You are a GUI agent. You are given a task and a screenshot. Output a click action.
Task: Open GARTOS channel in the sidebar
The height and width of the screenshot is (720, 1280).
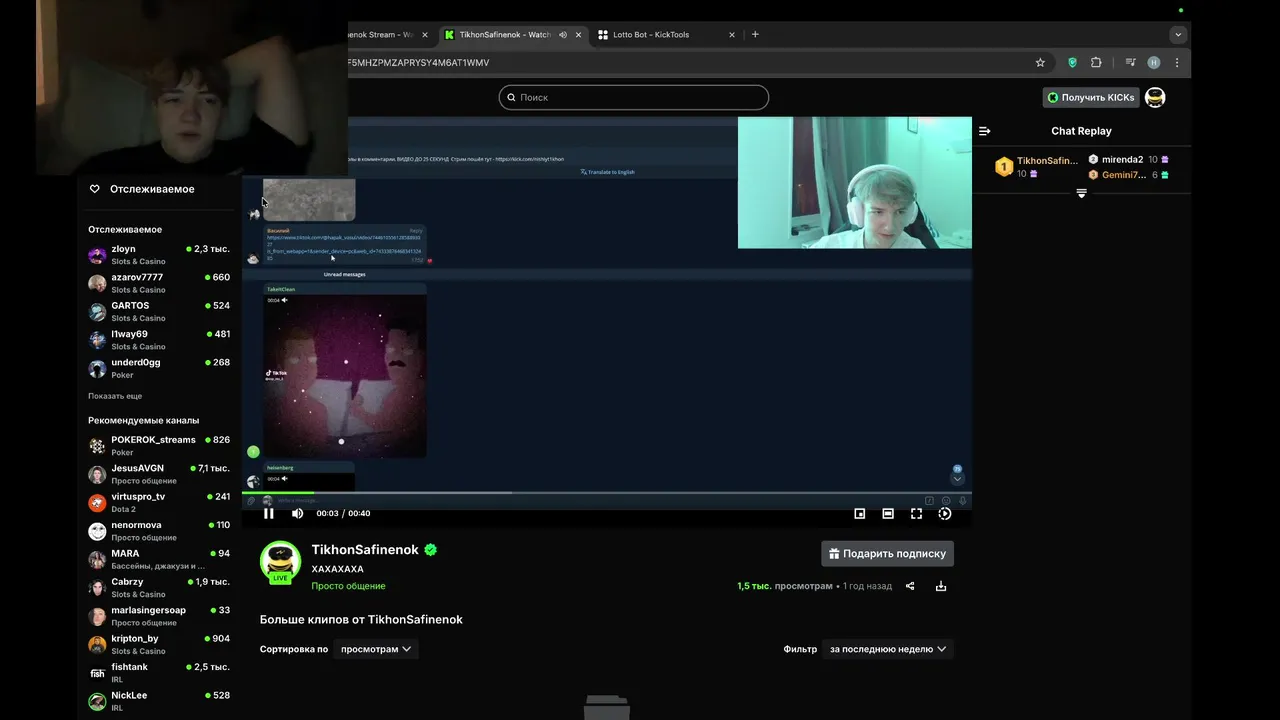click(x=159, y=311)
